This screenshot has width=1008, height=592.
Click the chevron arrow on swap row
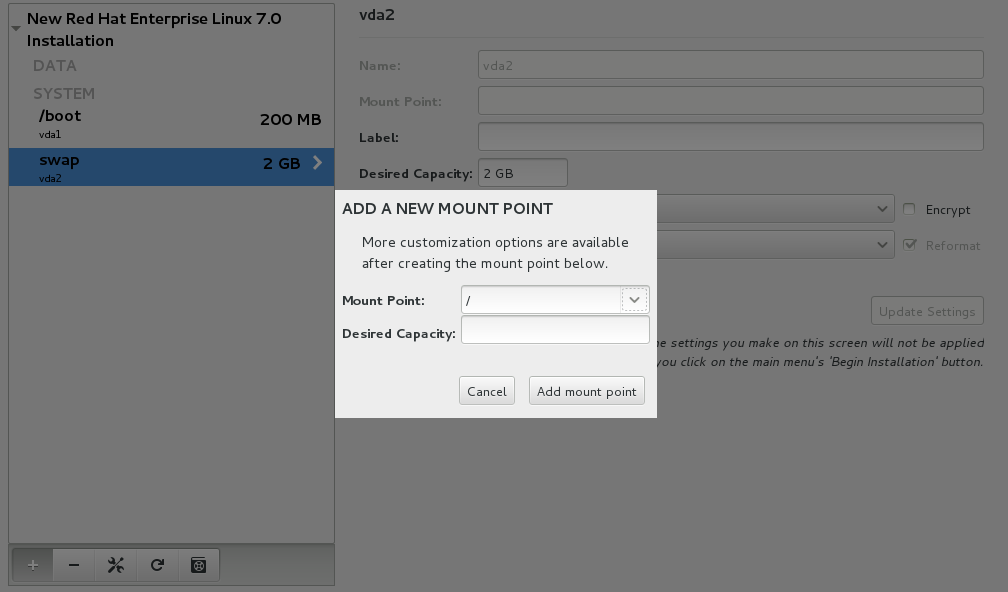[318, 163]
